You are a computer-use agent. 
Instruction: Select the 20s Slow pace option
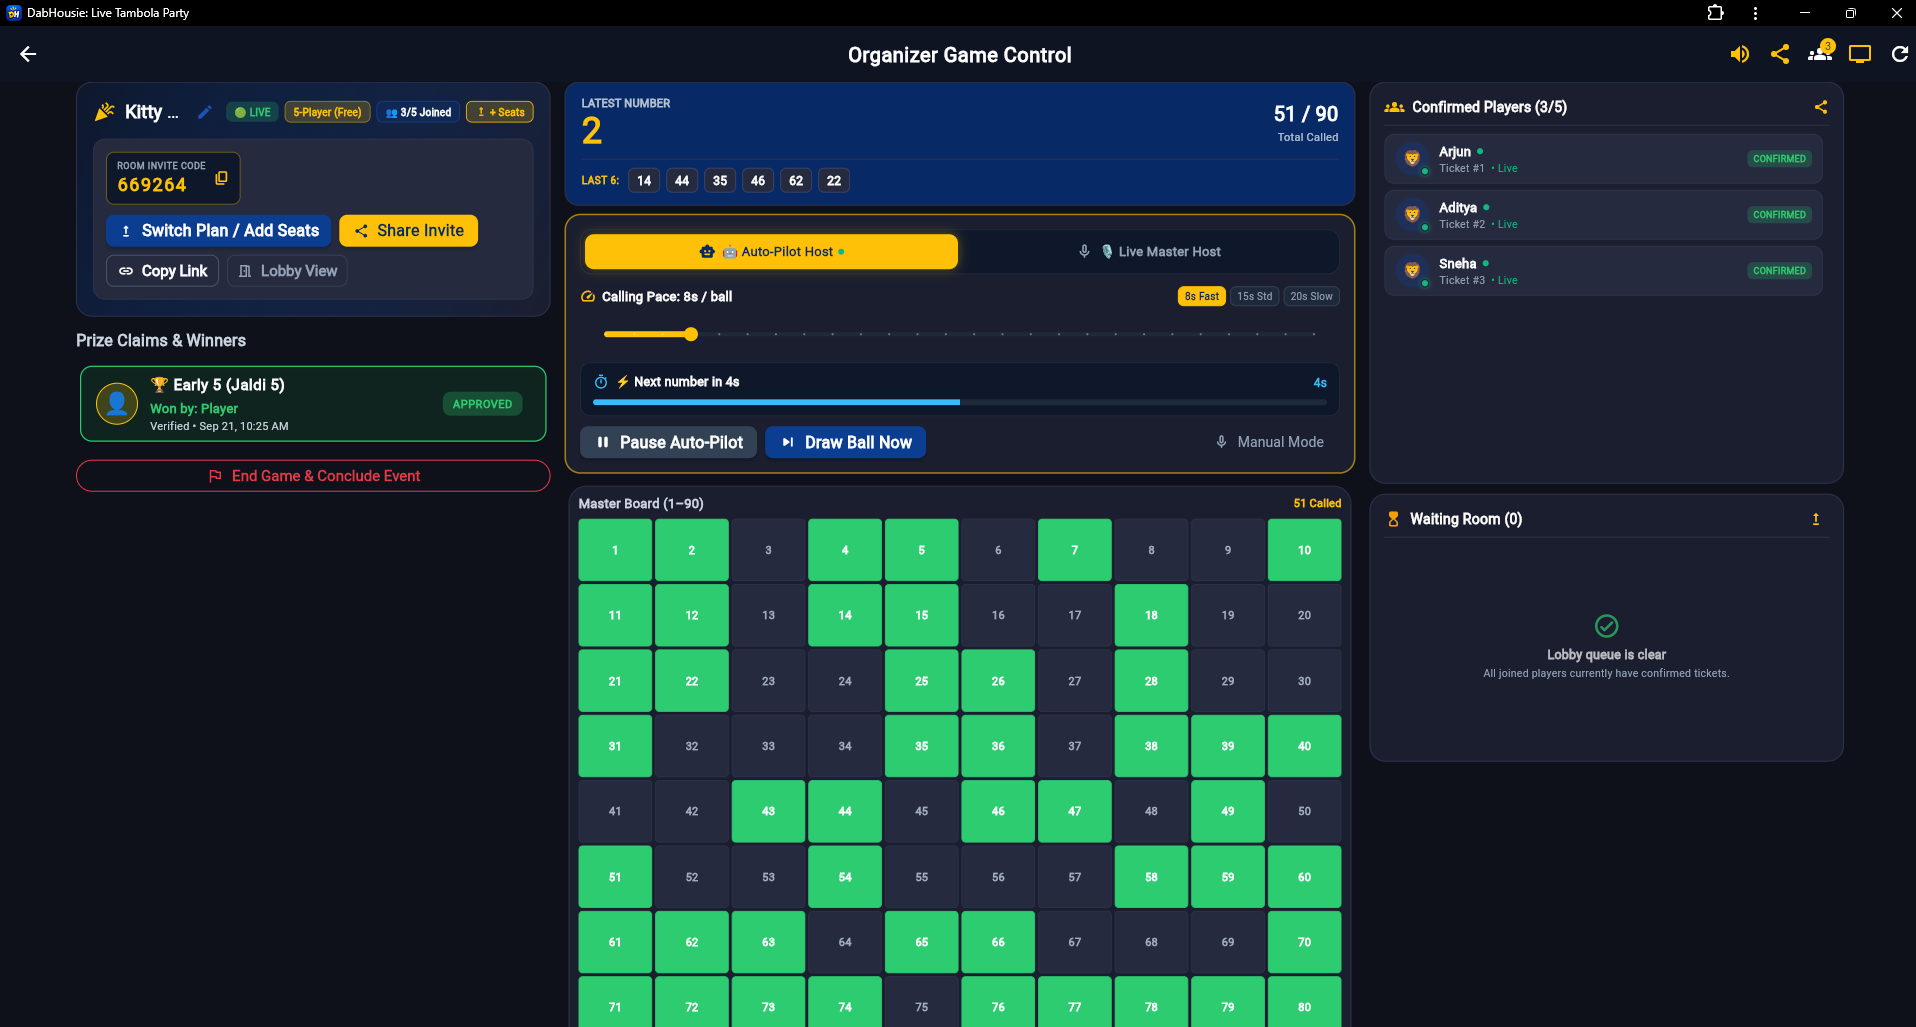click(1311, 296)
